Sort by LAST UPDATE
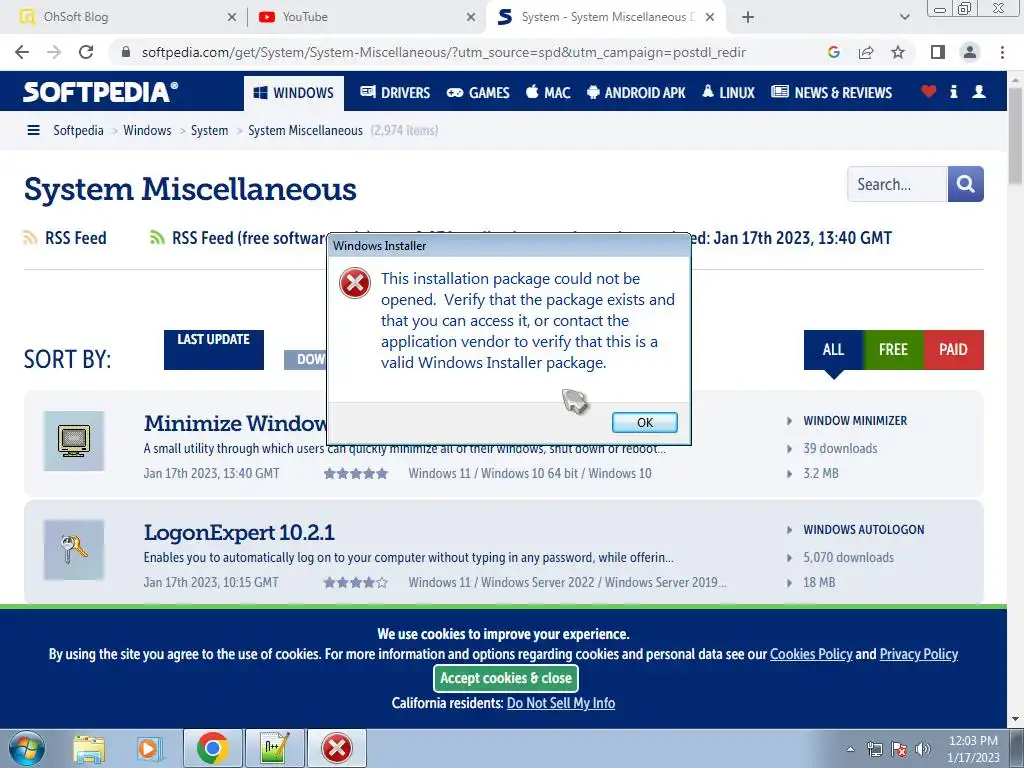 214,349
